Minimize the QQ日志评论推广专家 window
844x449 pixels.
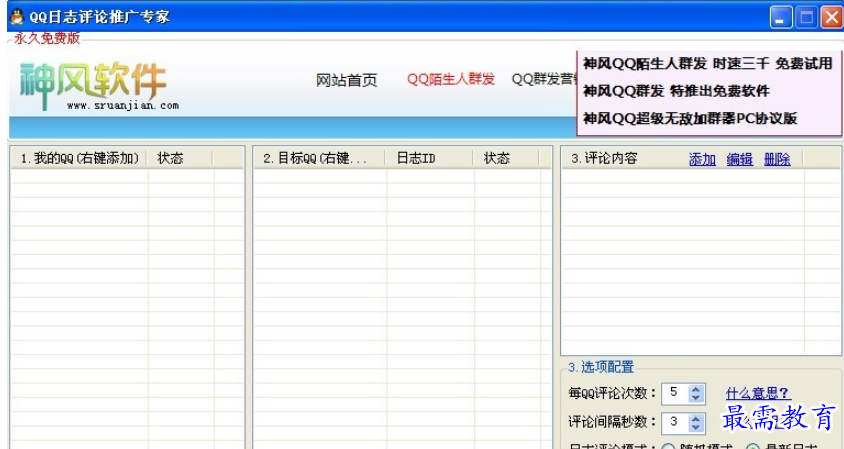[x=780, y=17]
